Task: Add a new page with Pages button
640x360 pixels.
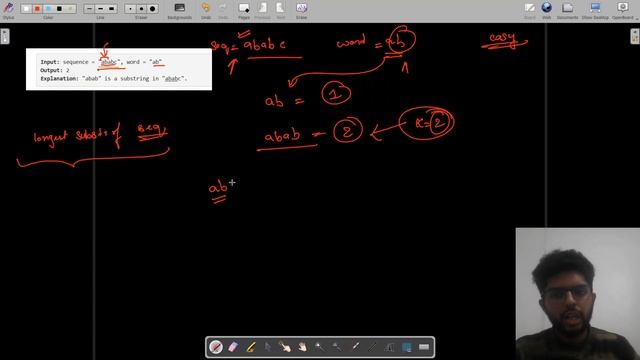Action: pyautogui.click(x=244, y=10)
